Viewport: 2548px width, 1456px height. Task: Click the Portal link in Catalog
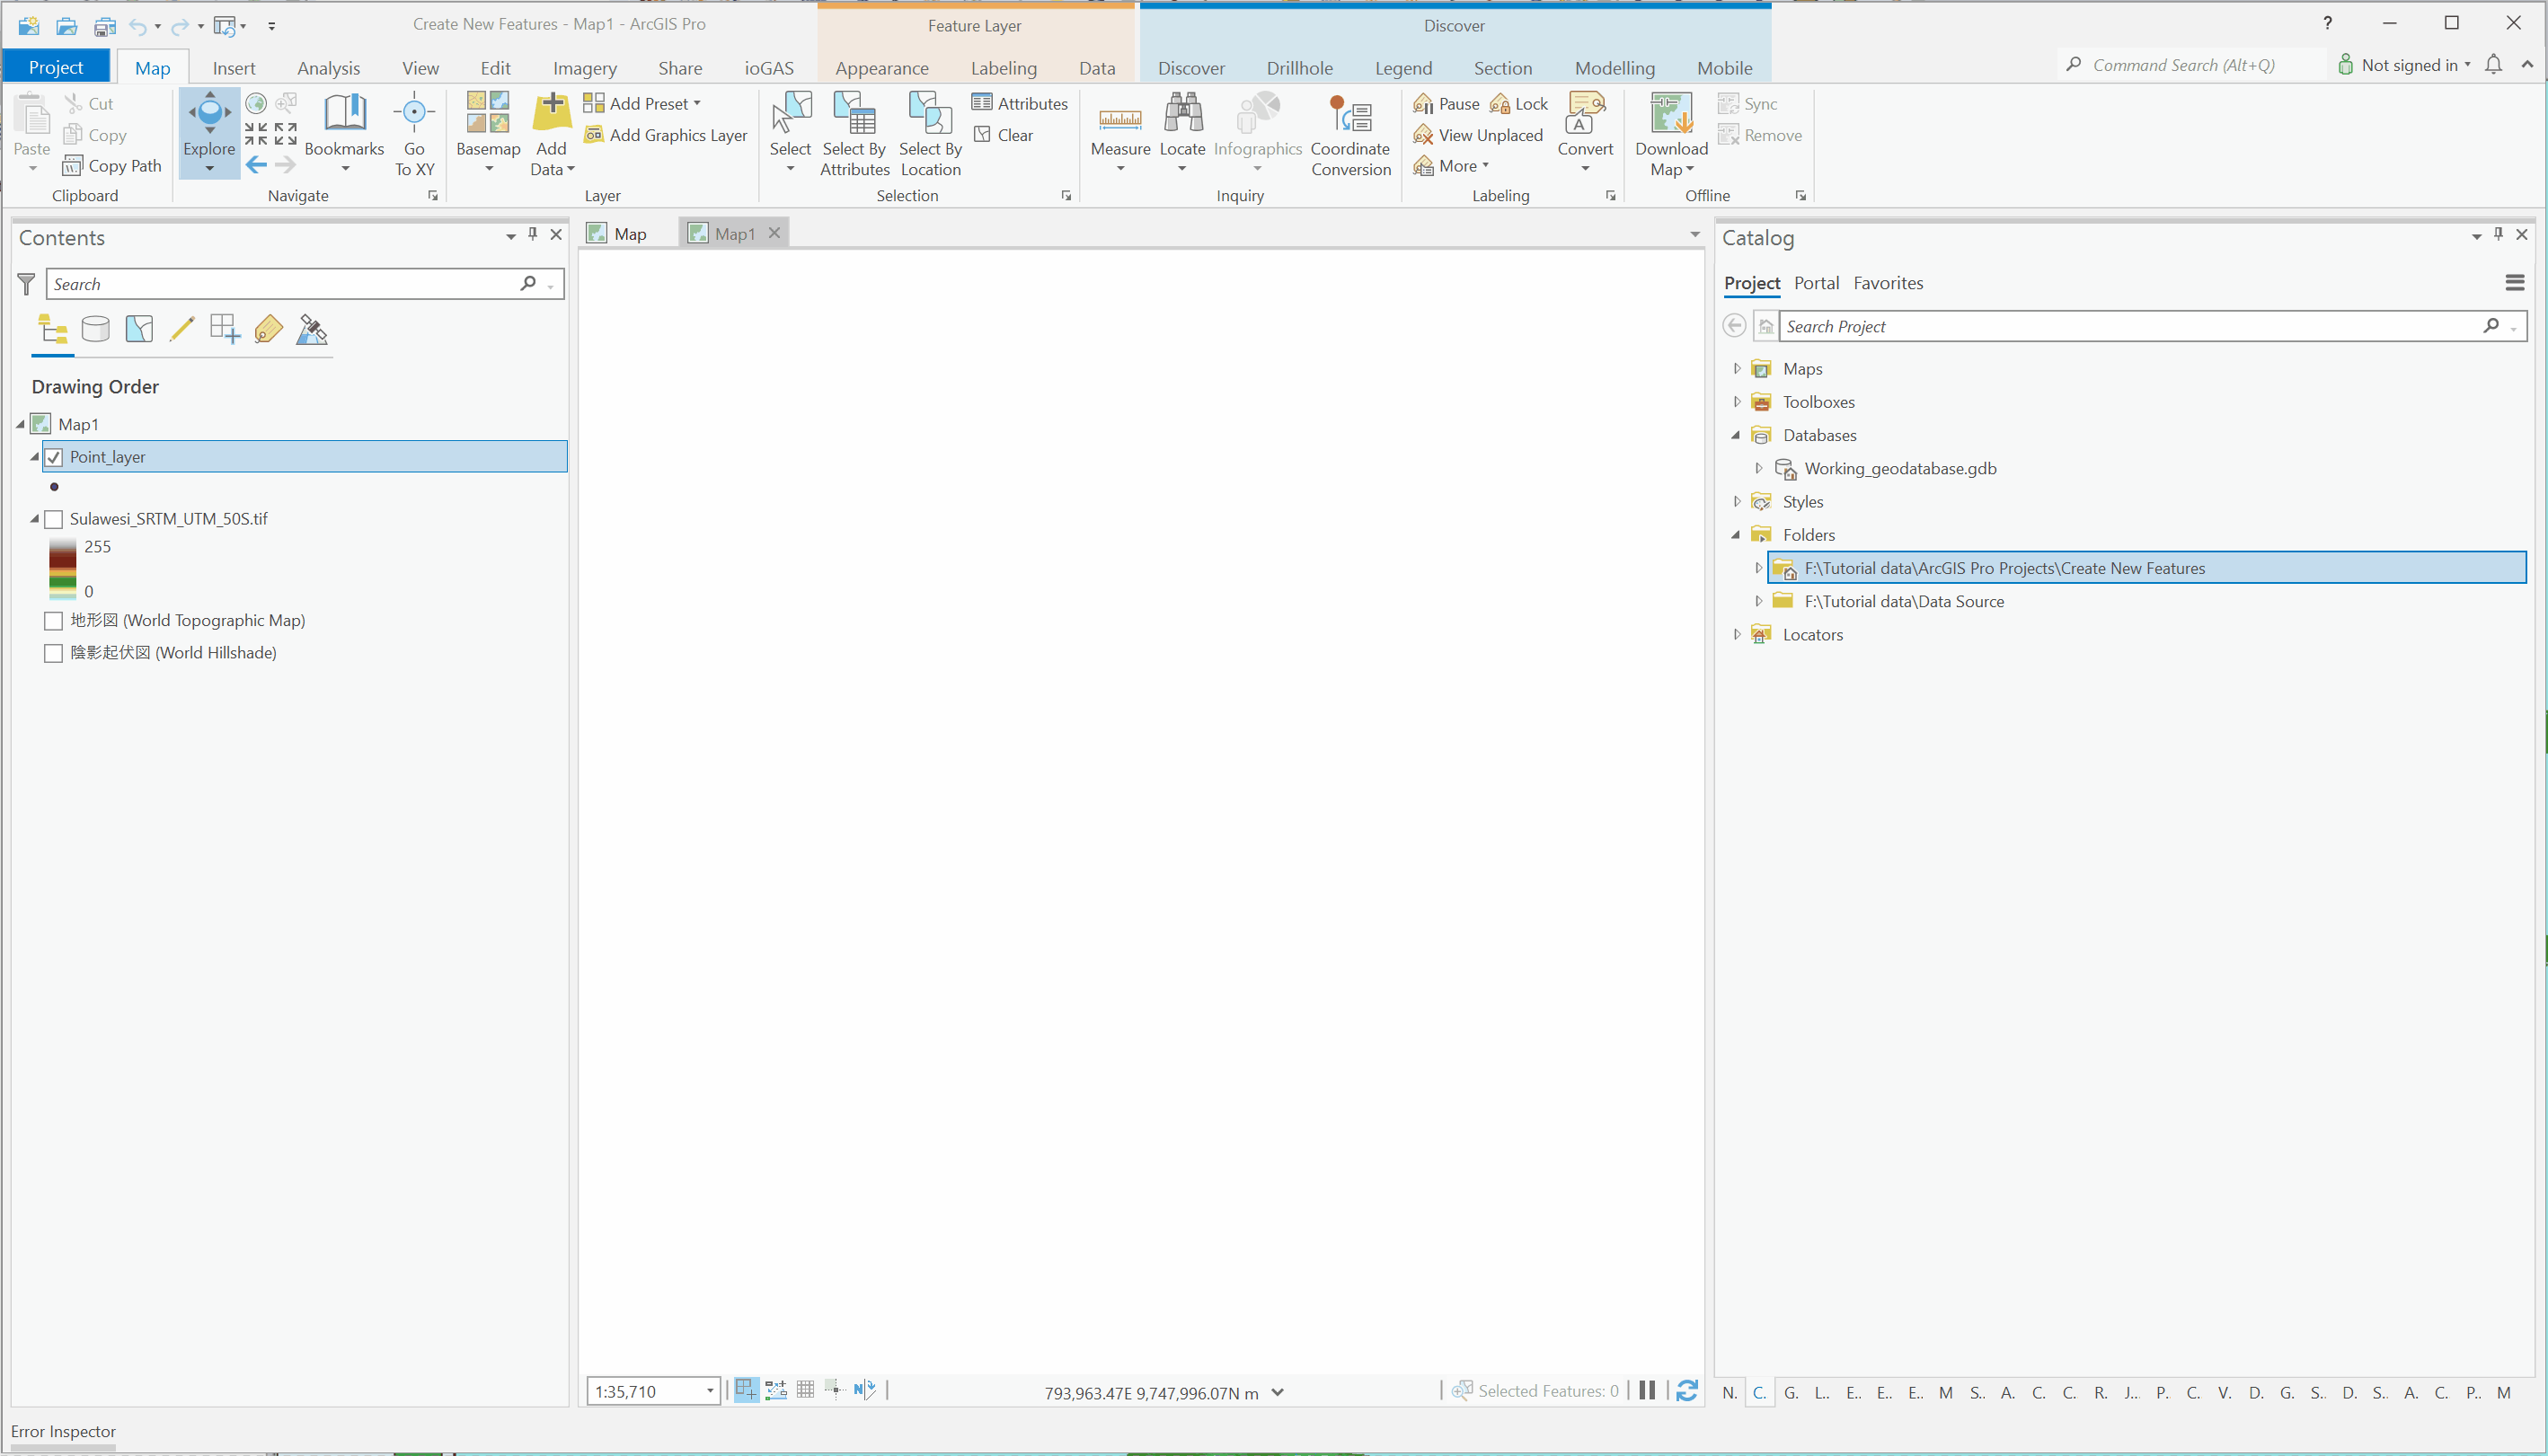1816,283
